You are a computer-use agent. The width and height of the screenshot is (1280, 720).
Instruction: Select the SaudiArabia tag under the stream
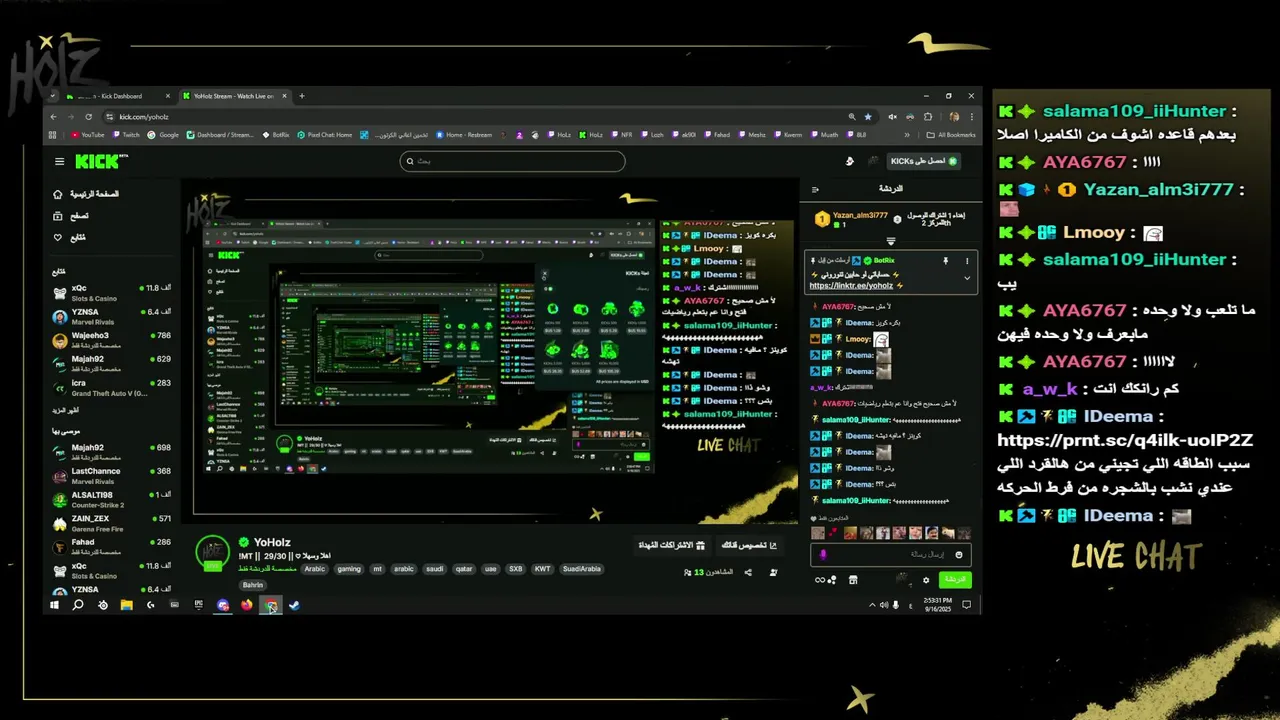tap(582, 569)
